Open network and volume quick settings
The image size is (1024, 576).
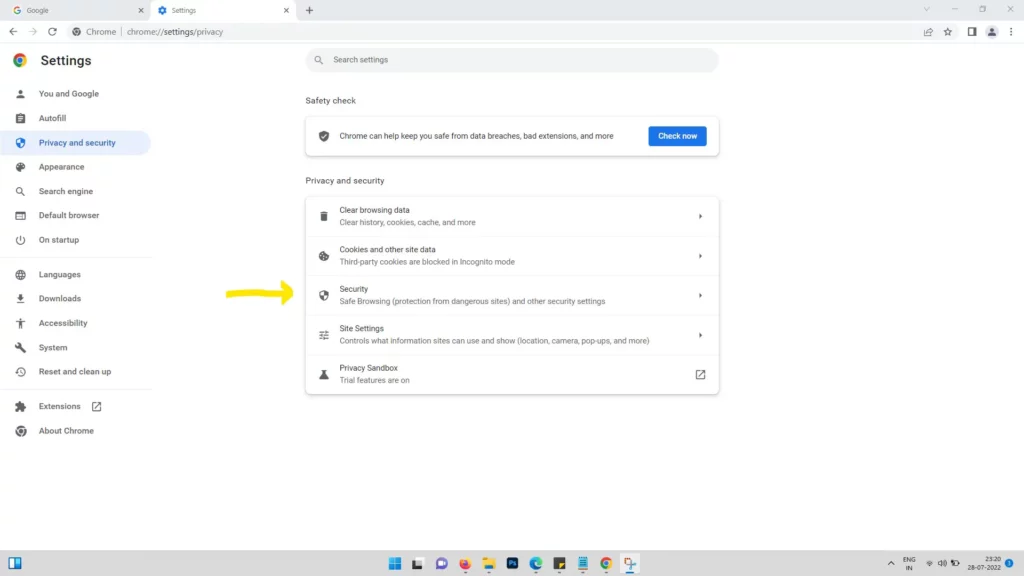942,563
